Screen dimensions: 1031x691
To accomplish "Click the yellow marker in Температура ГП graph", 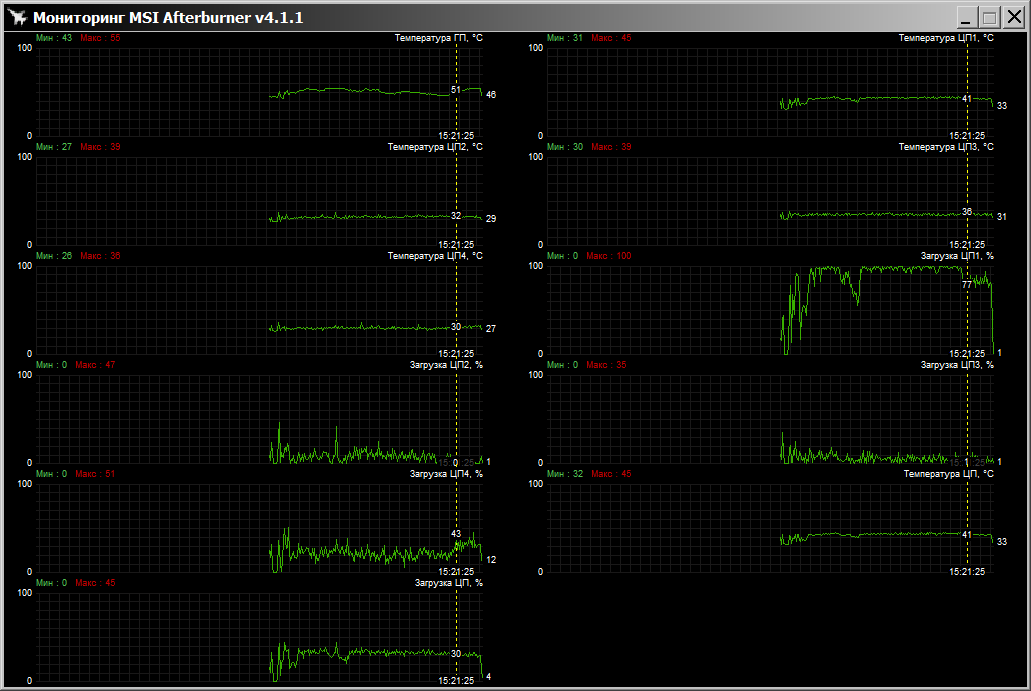I will pos(457,110).
